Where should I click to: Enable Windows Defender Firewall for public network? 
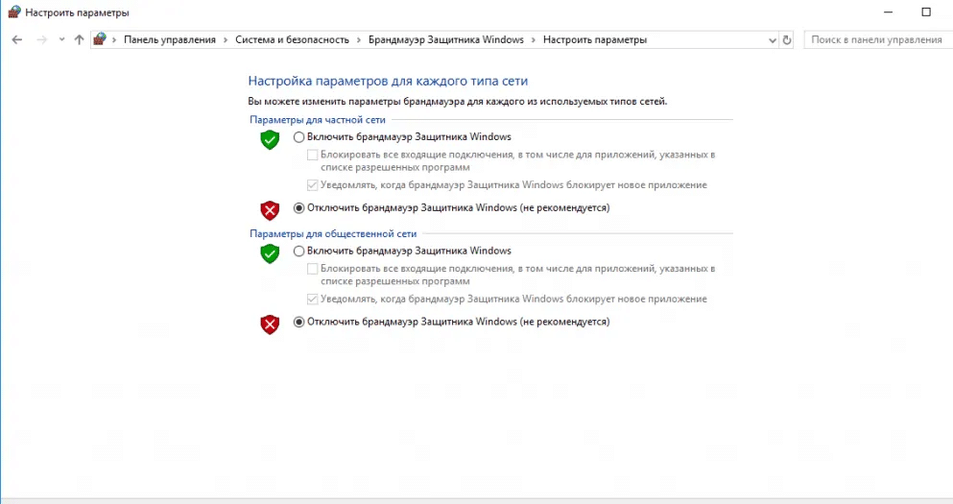point(299,251)
